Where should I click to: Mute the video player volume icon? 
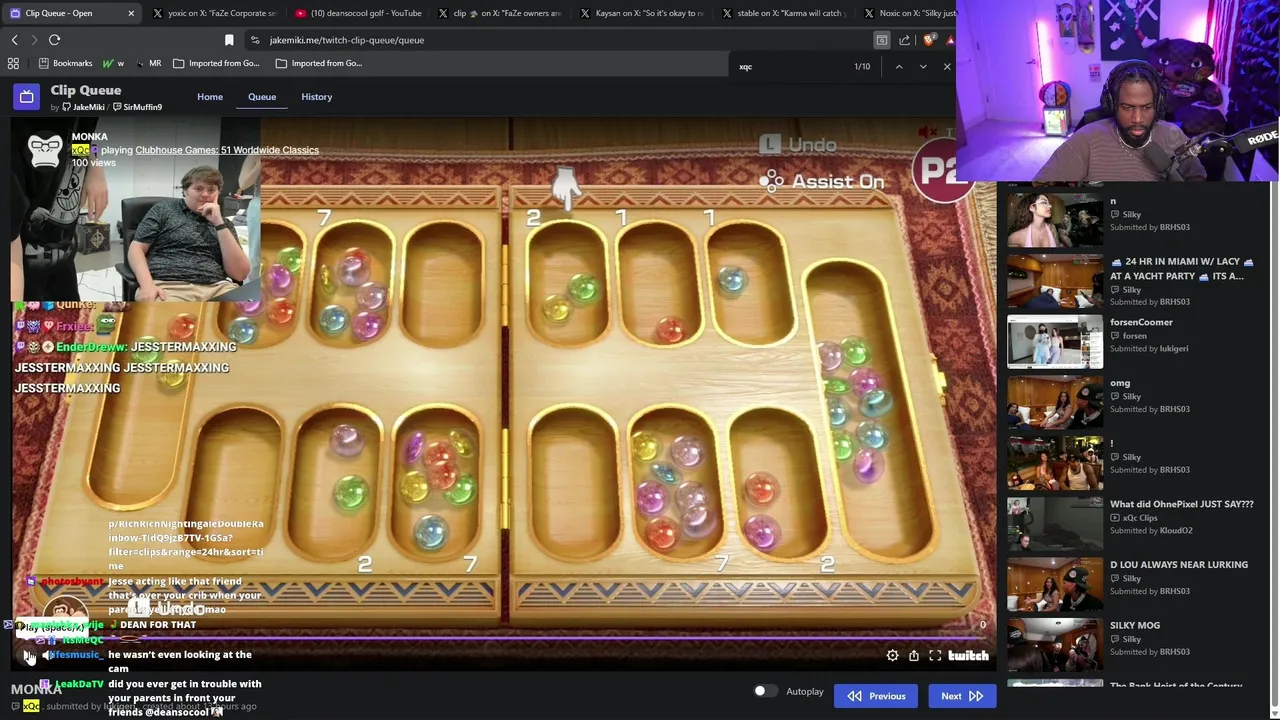pyautogui.click(x=46, y=656)
